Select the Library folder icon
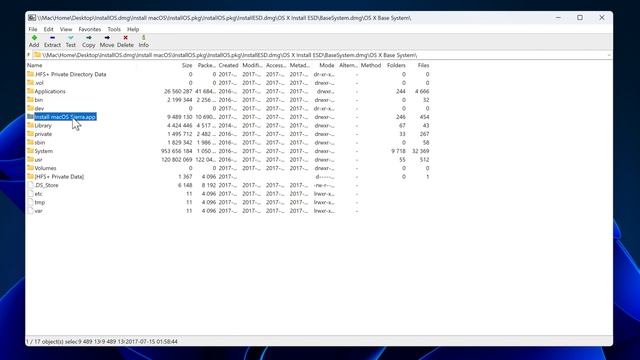 click(30, 125)
